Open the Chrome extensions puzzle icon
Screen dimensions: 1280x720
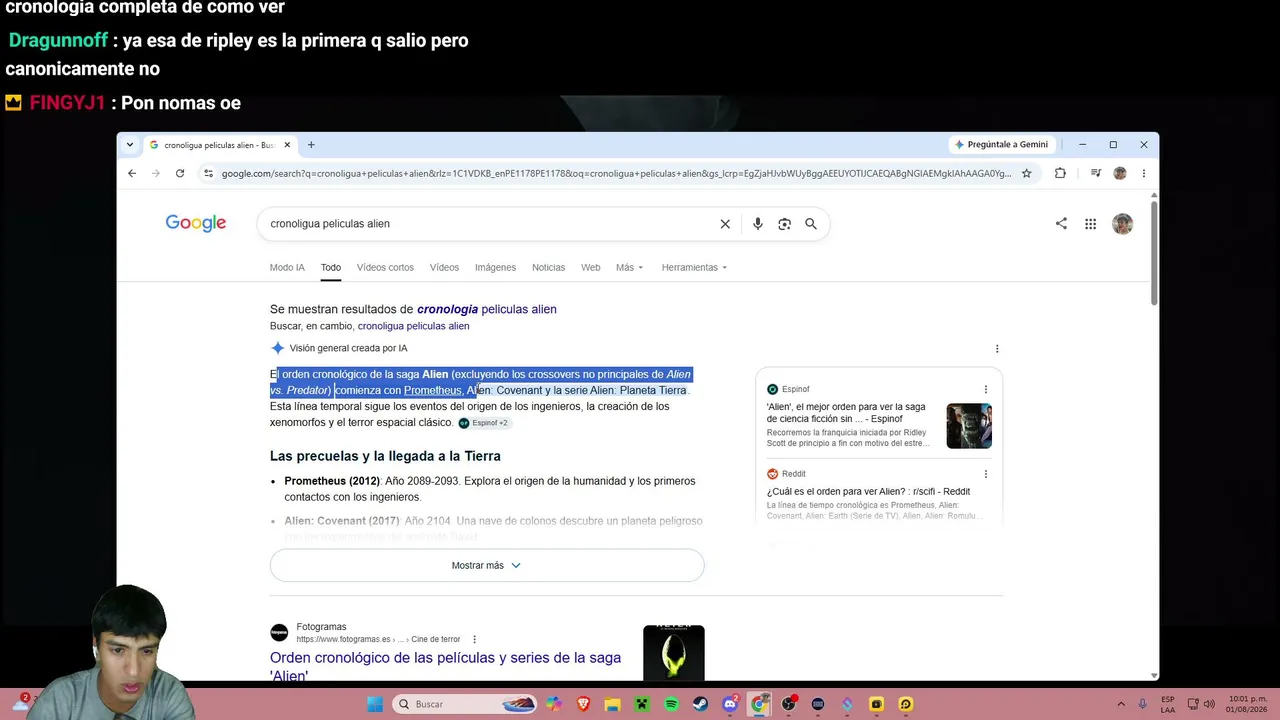1060,173
